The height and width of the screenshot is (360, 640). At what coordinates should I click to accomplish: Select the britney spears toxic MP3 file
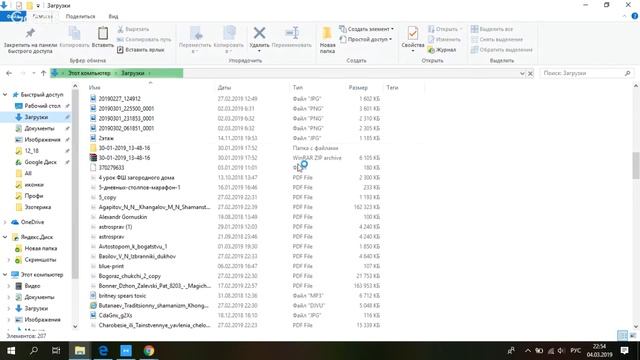click(122, 296)
